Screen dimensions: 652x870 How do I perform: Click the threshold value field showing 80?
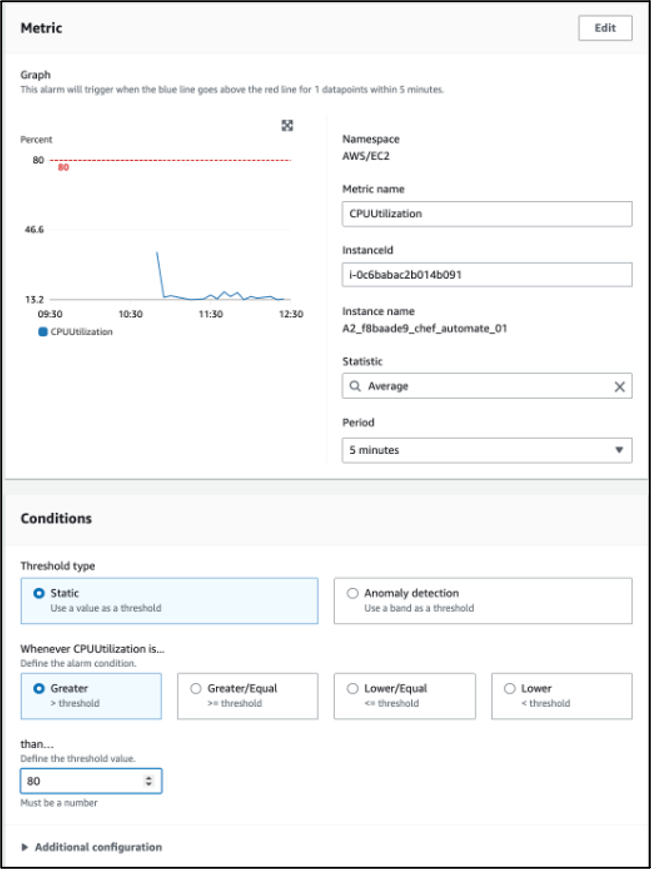80,781
